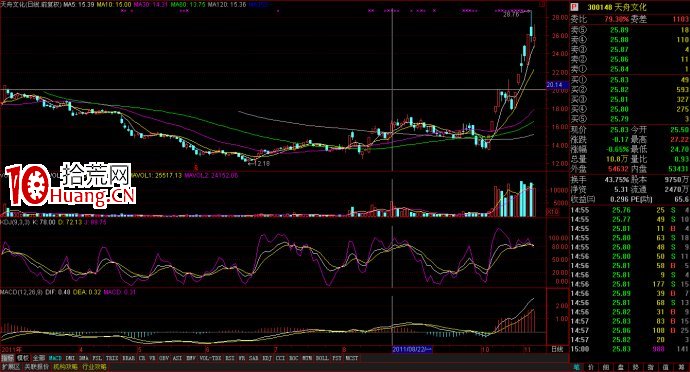The width and height of the screenshot is (690, 372).
Task: Open the 指标 indicators tab
Action: click(x=7, y=358)
